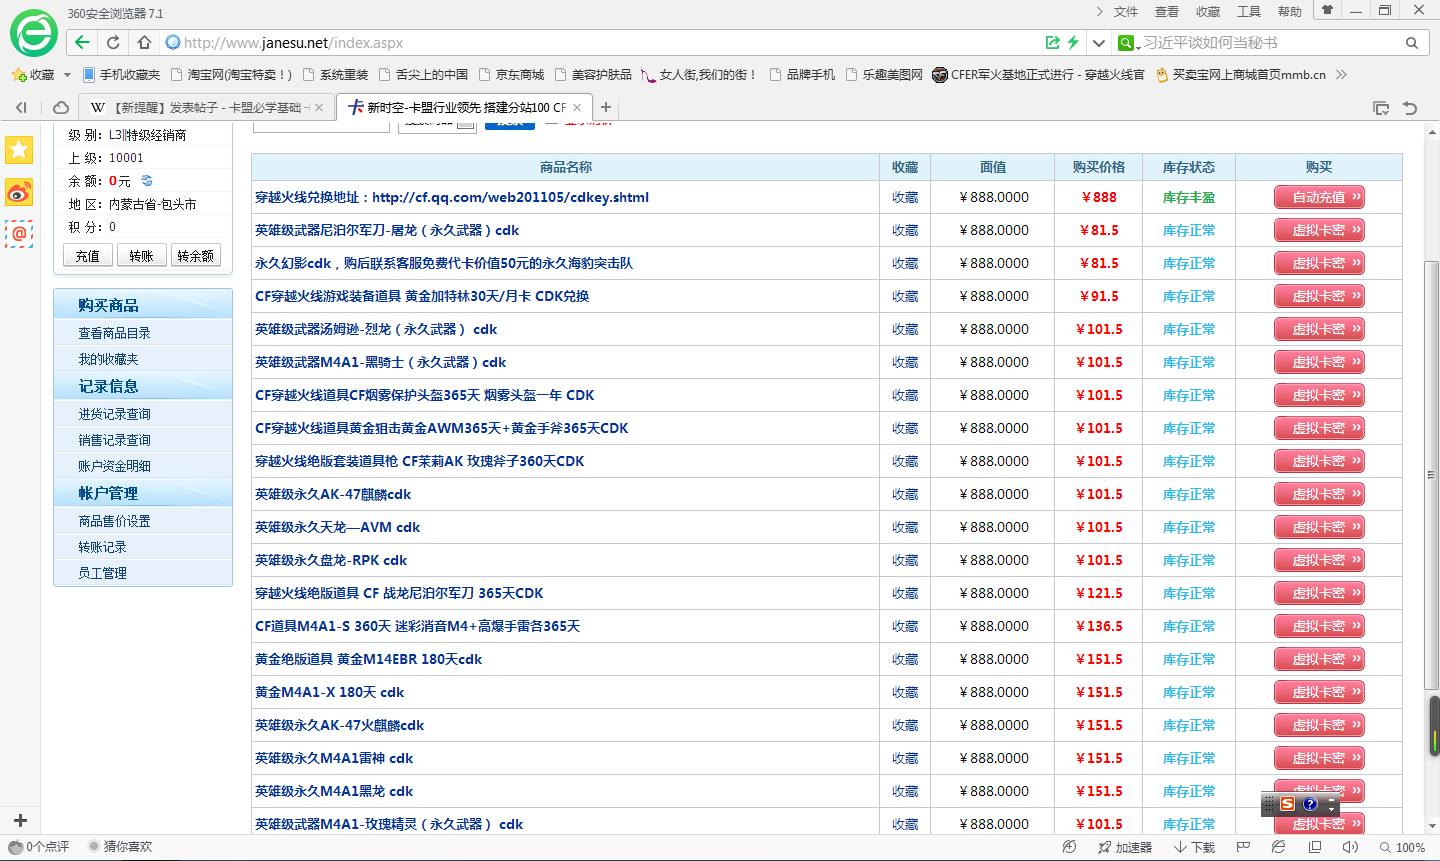Refresh balance icon next to 0元
This screenshot has height=861, width=1440.
pos(147,181)
